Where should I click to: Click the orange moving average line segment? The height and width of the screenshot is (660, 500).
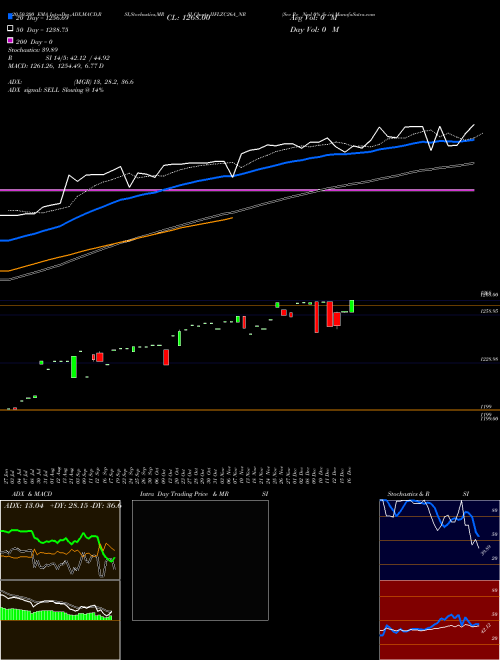116,244
